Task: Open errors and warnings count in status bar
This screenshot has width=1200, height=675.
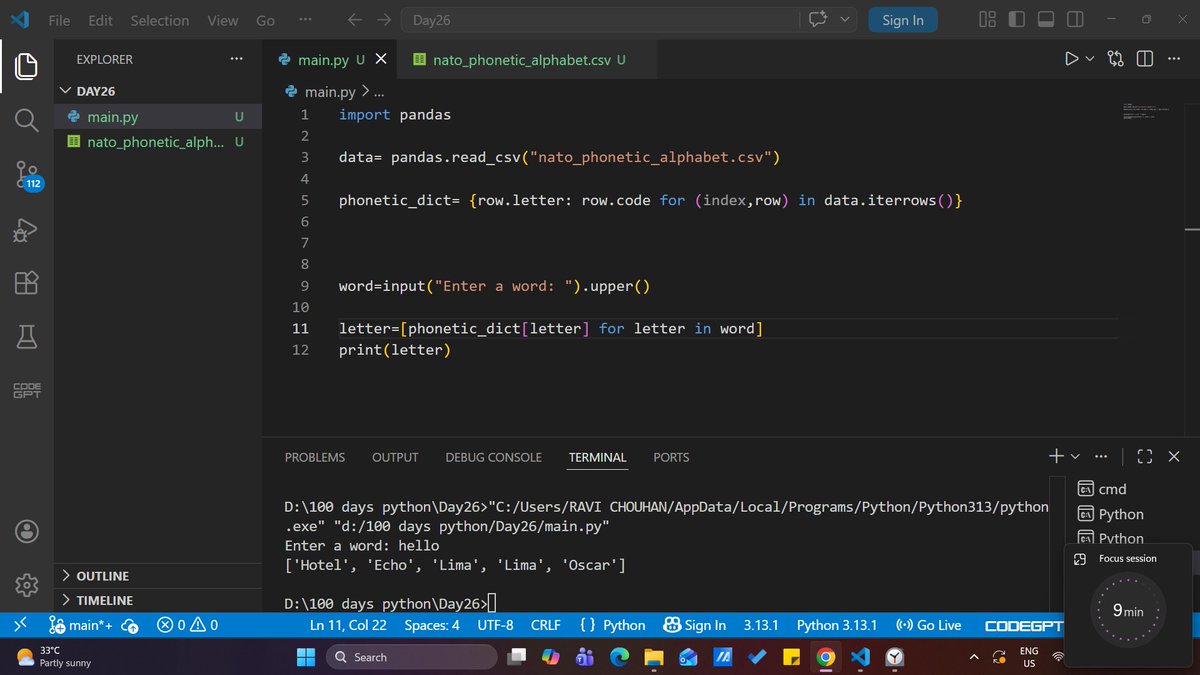Action: coord(187,625)
